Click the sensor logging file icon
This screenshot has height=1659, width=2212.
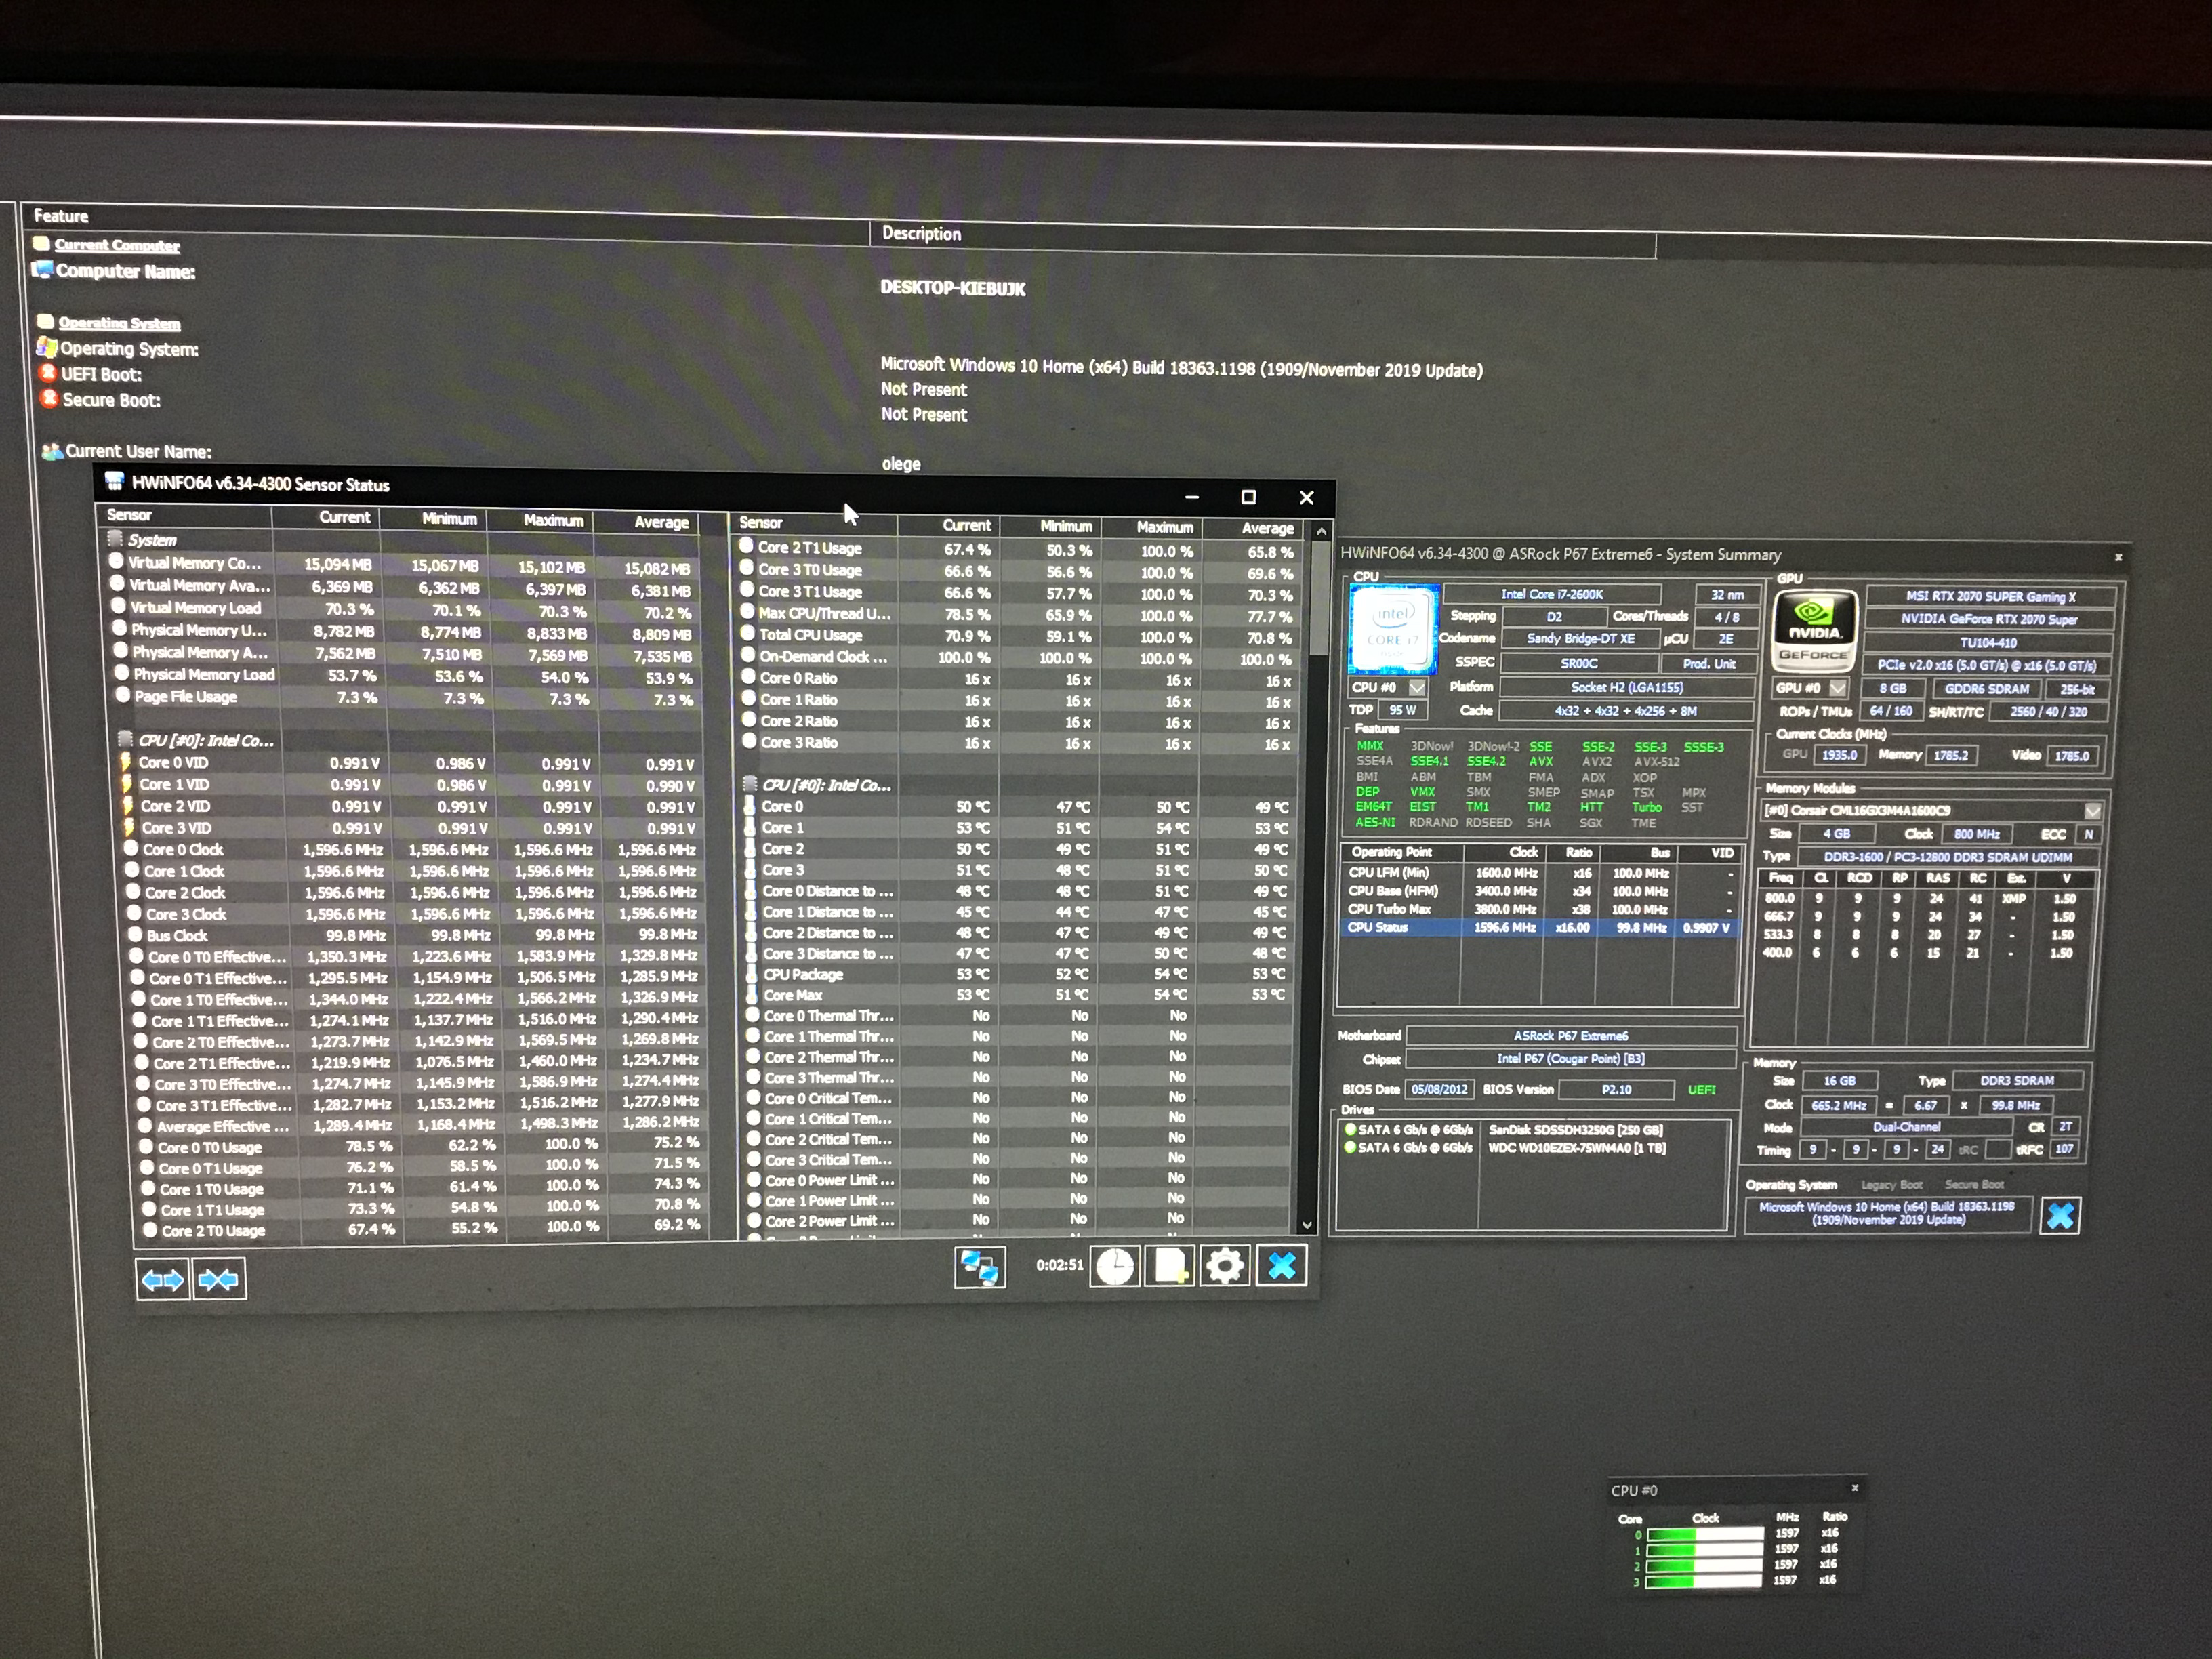pyautogui.click(x=1170, y=1266)
